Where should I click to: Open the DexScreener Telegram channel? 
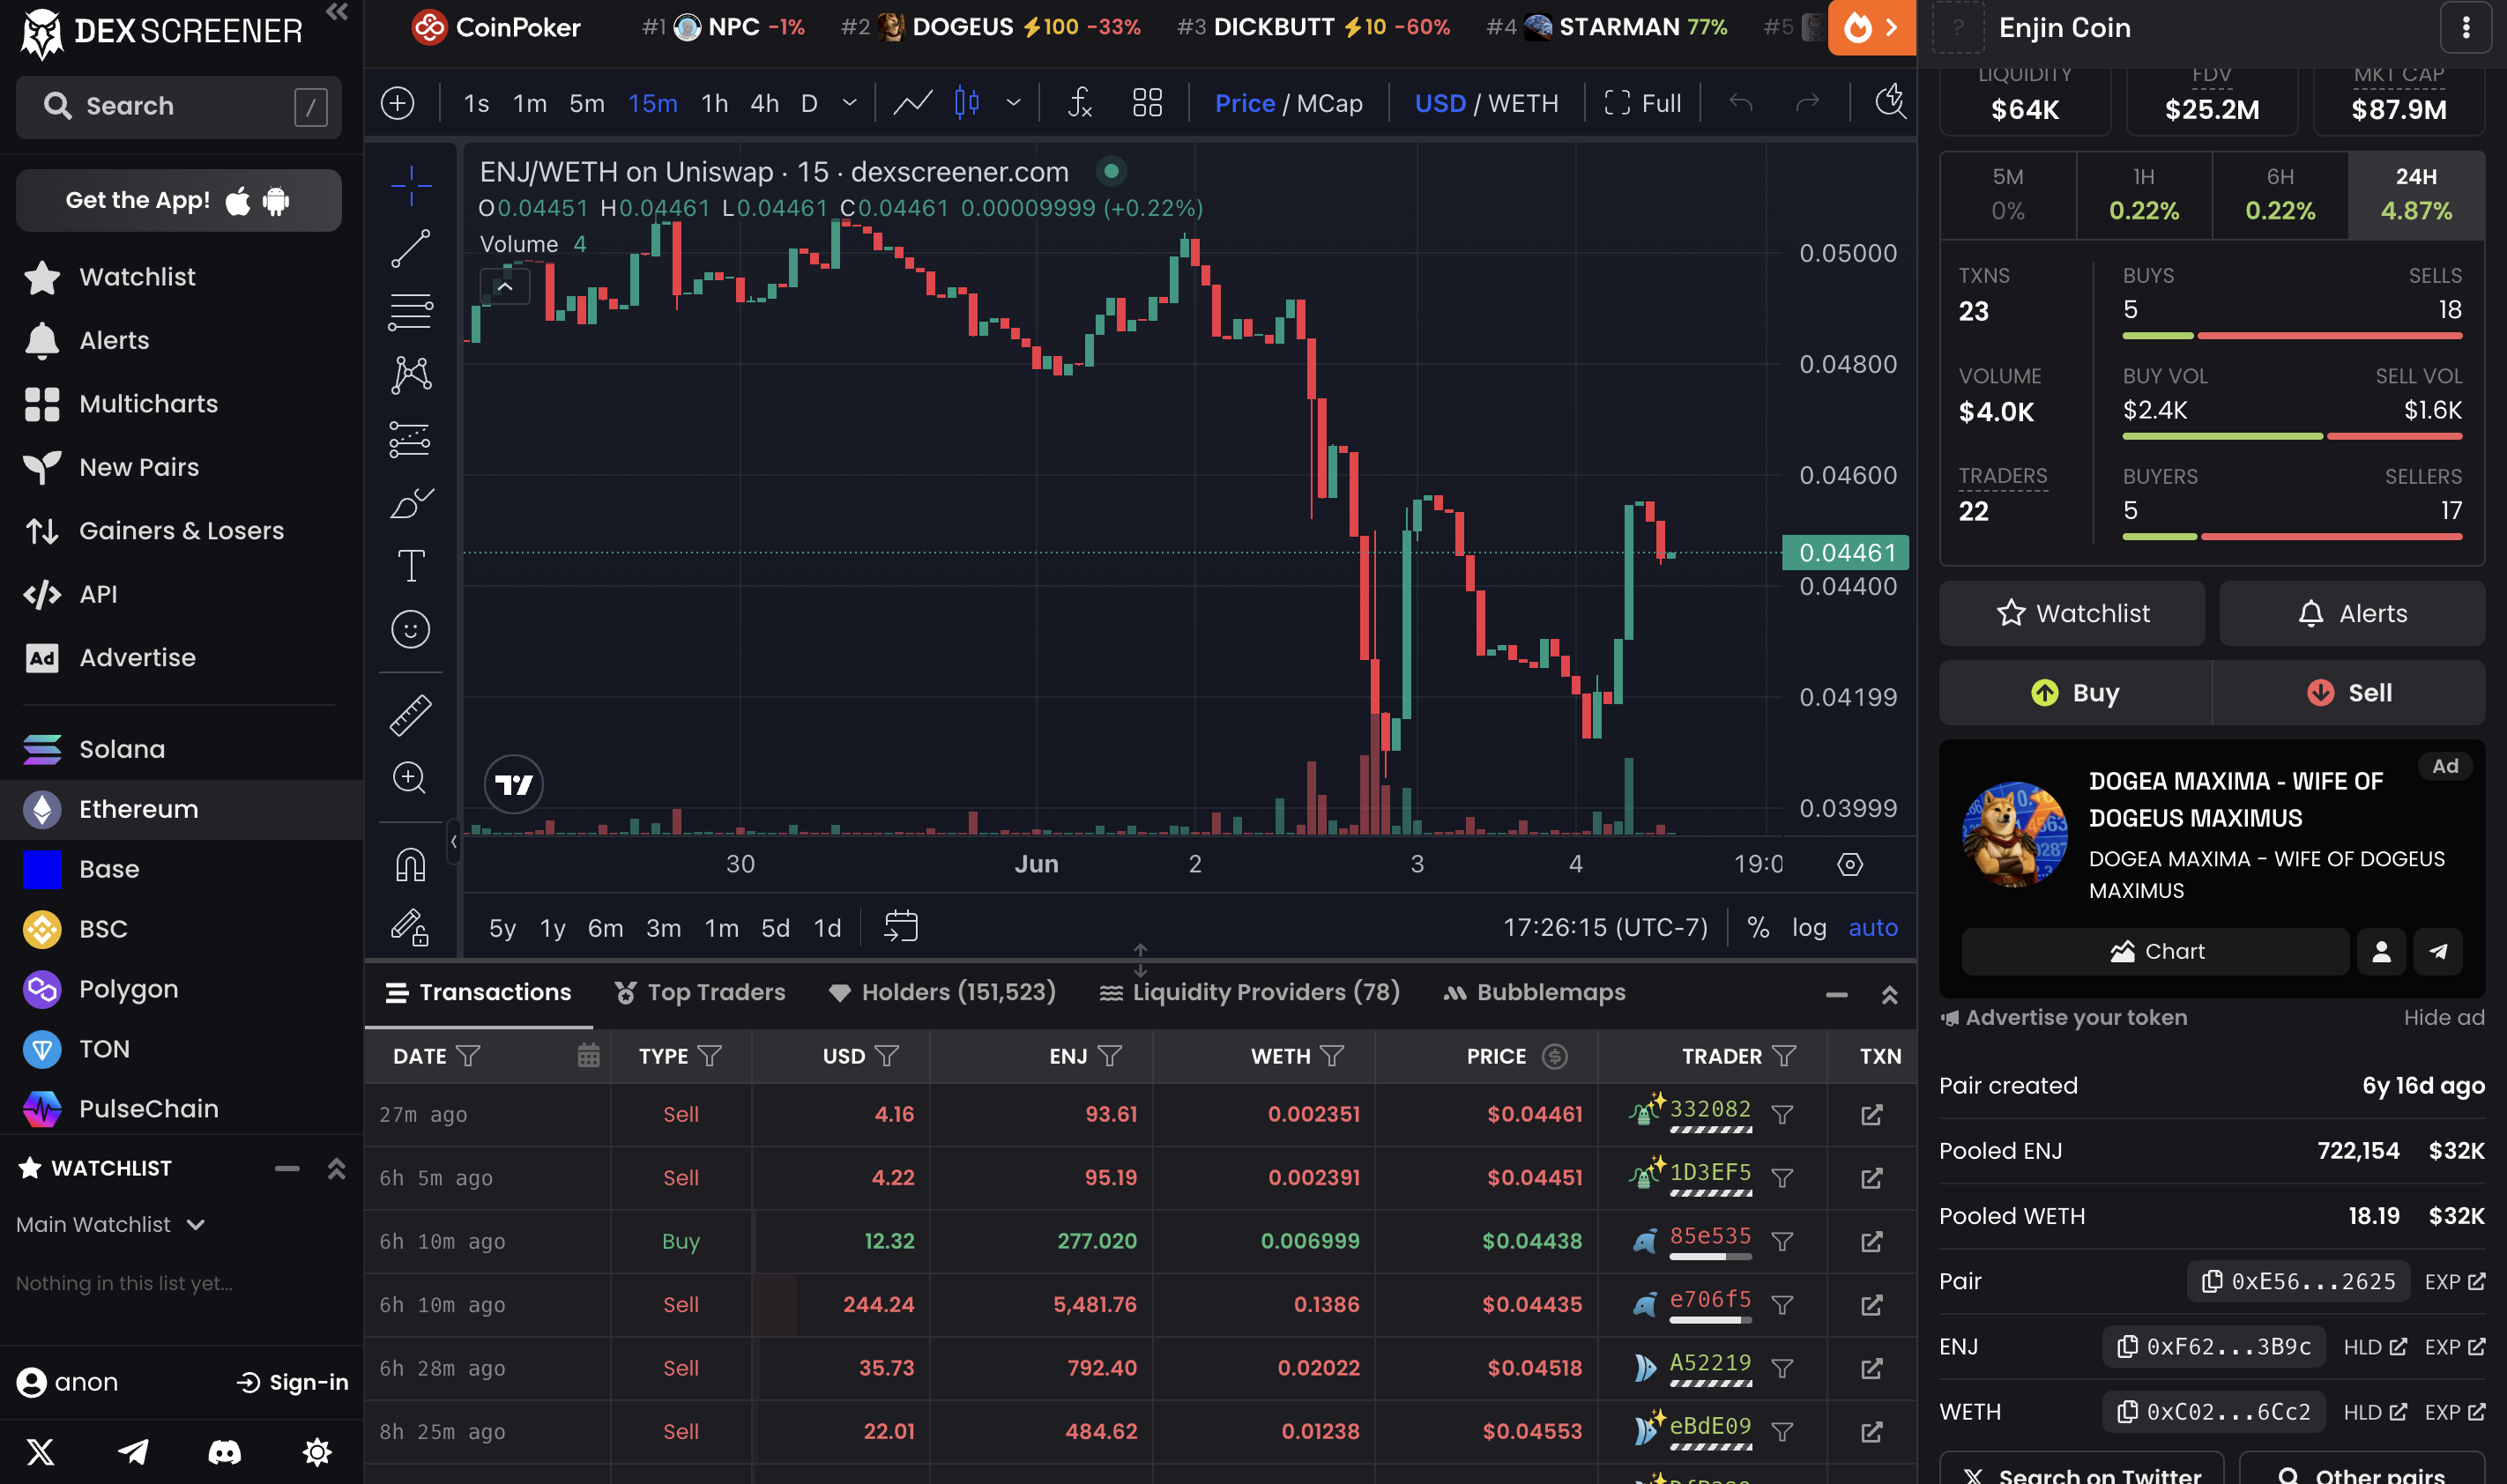133,1451
